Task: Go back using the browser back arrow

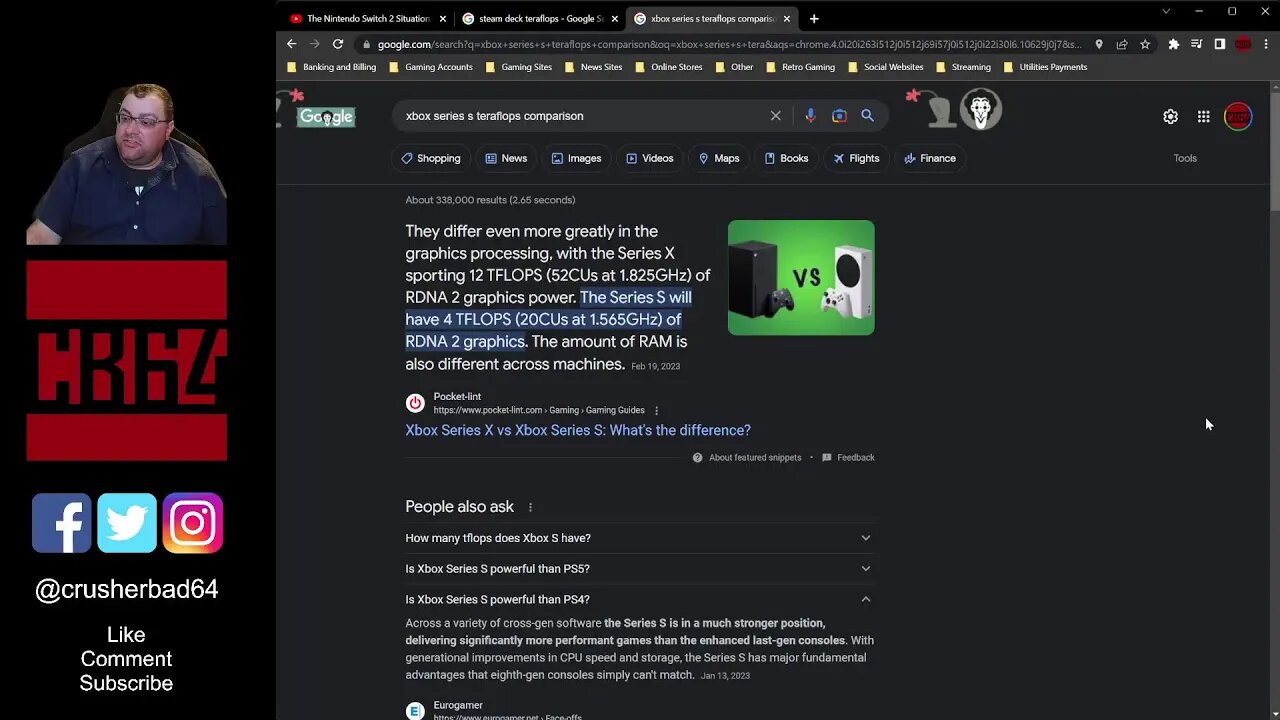Action: [x=291, y=44]
